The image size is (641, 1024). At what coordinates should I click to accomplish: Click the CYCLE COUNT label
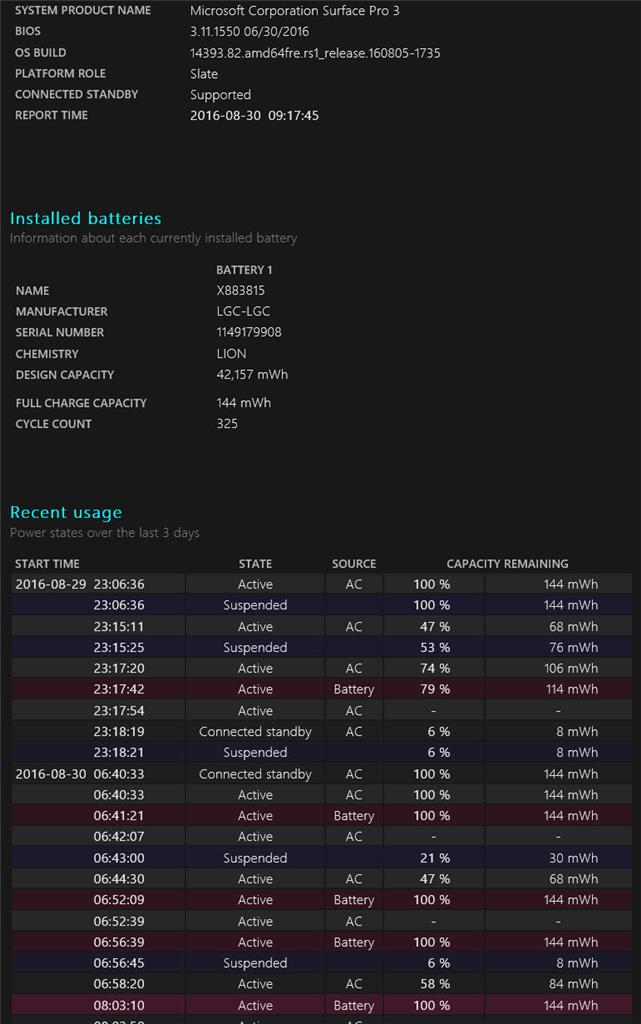tap(54, 424)
